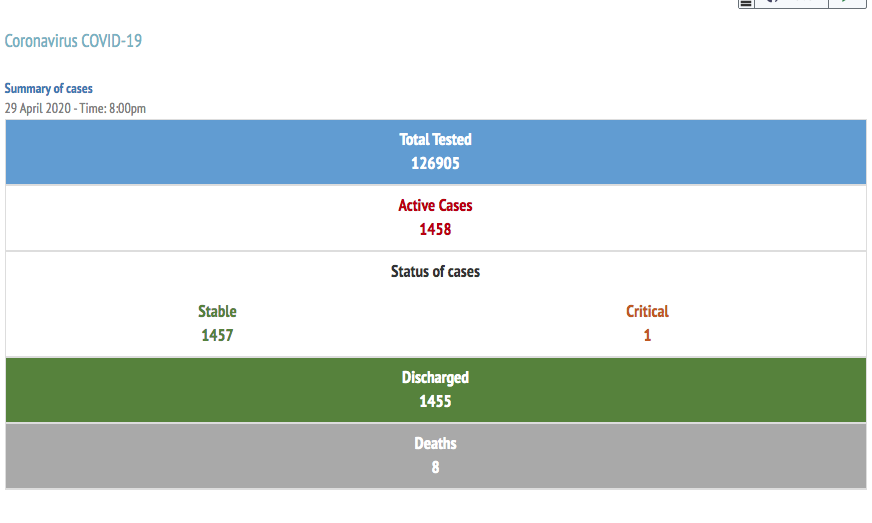Image resolution: width=872 pixels, height=523 pixels.
Task: Select the 1455 discharged number
Action: [435, 401]
